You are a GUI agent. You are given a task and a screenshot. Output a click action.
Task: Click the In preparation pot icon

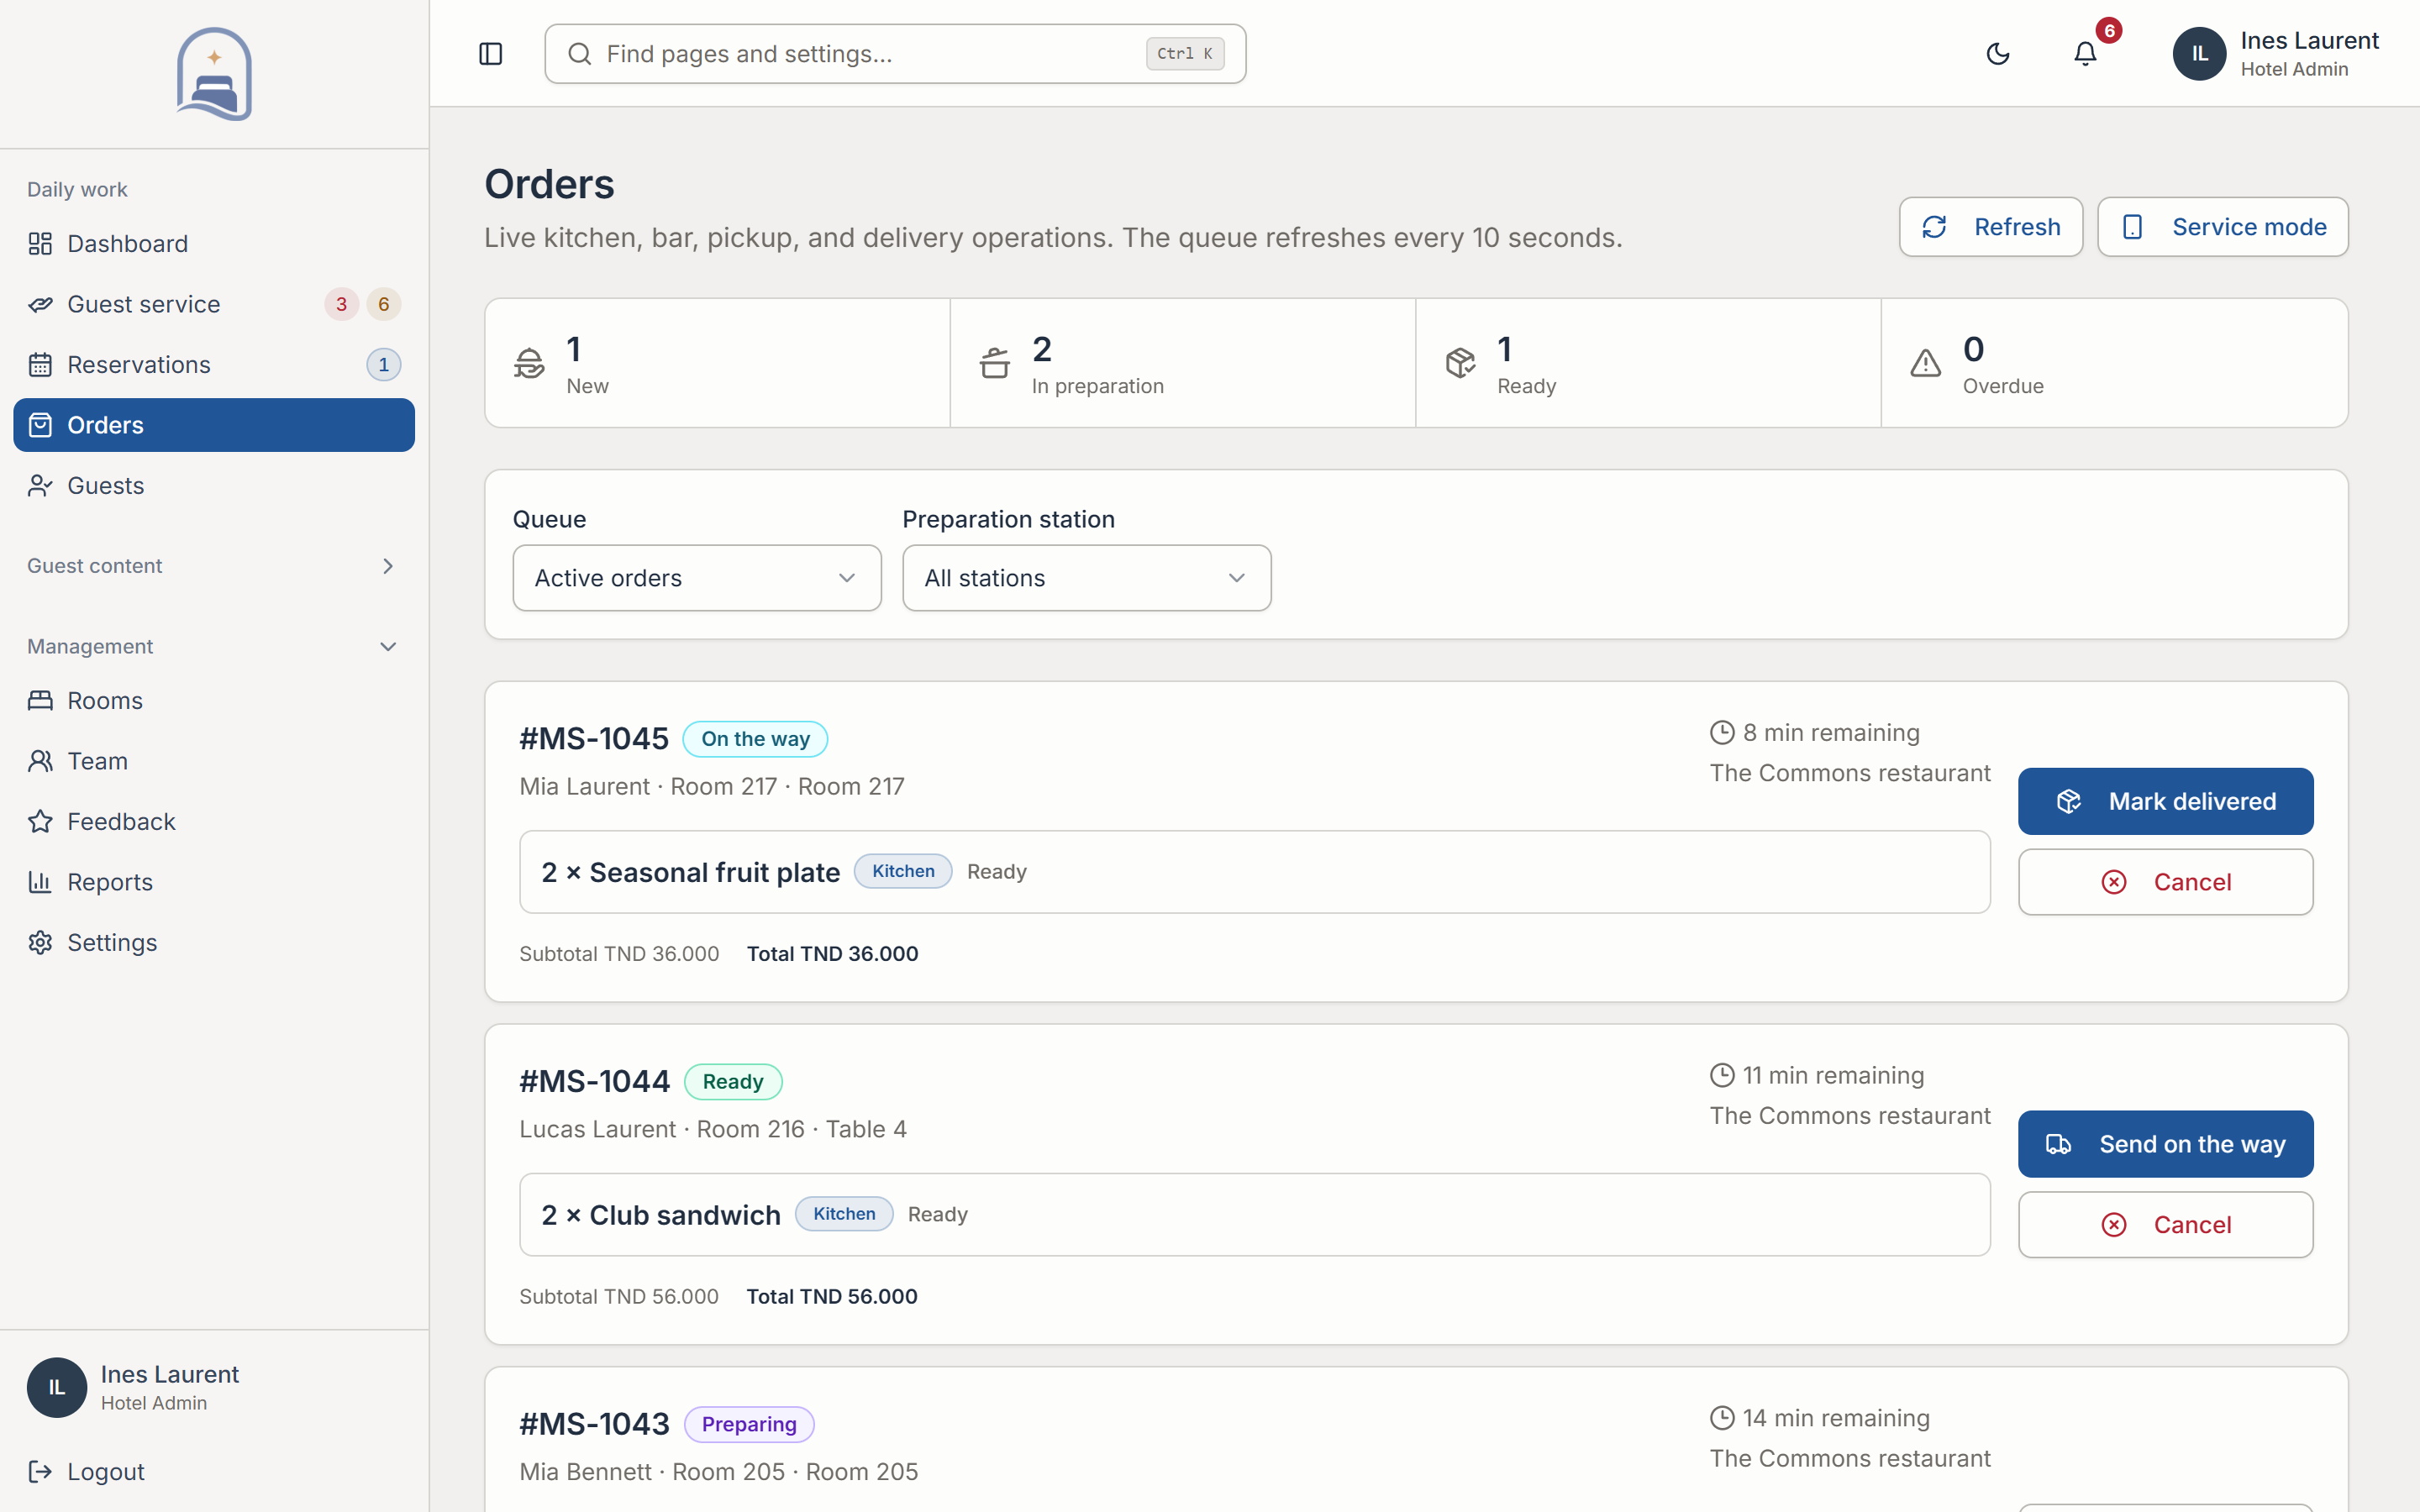point(994,363)
